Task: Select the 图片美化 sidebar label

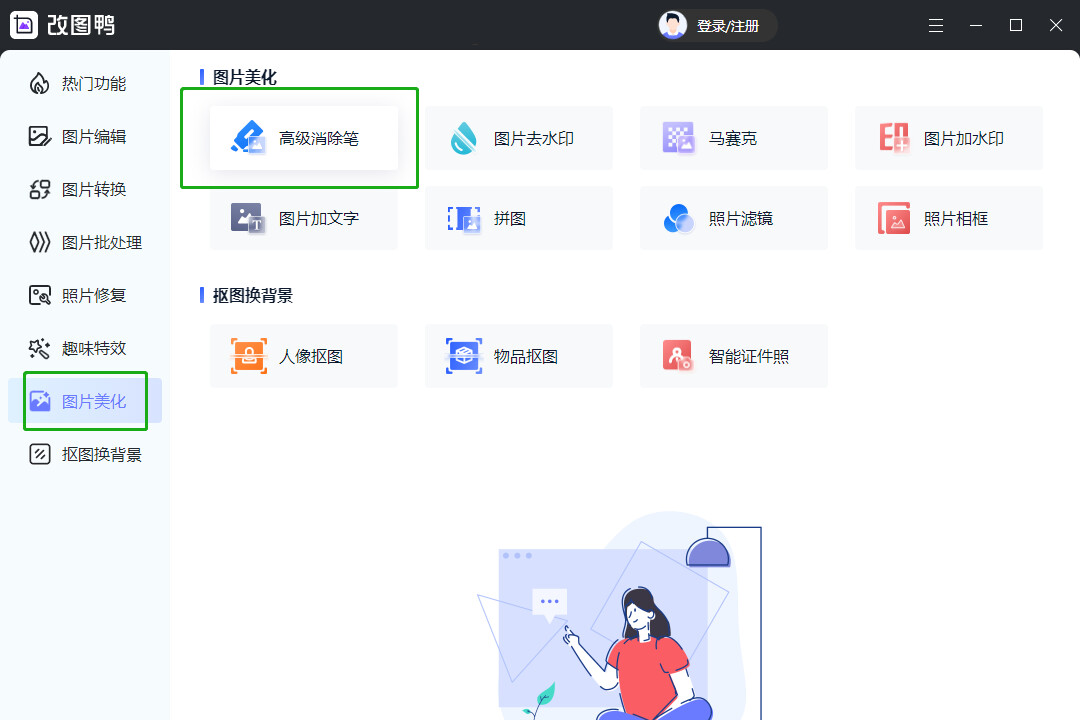Action: click(x=94, y=402)
